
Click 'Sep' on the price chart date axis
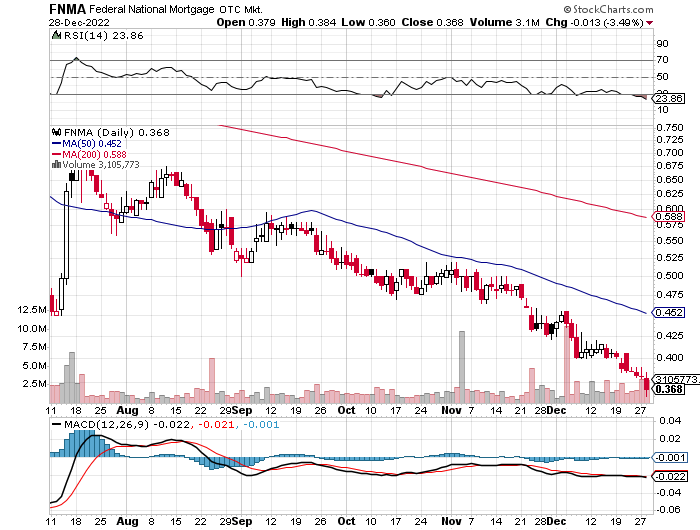click(242, 410)
